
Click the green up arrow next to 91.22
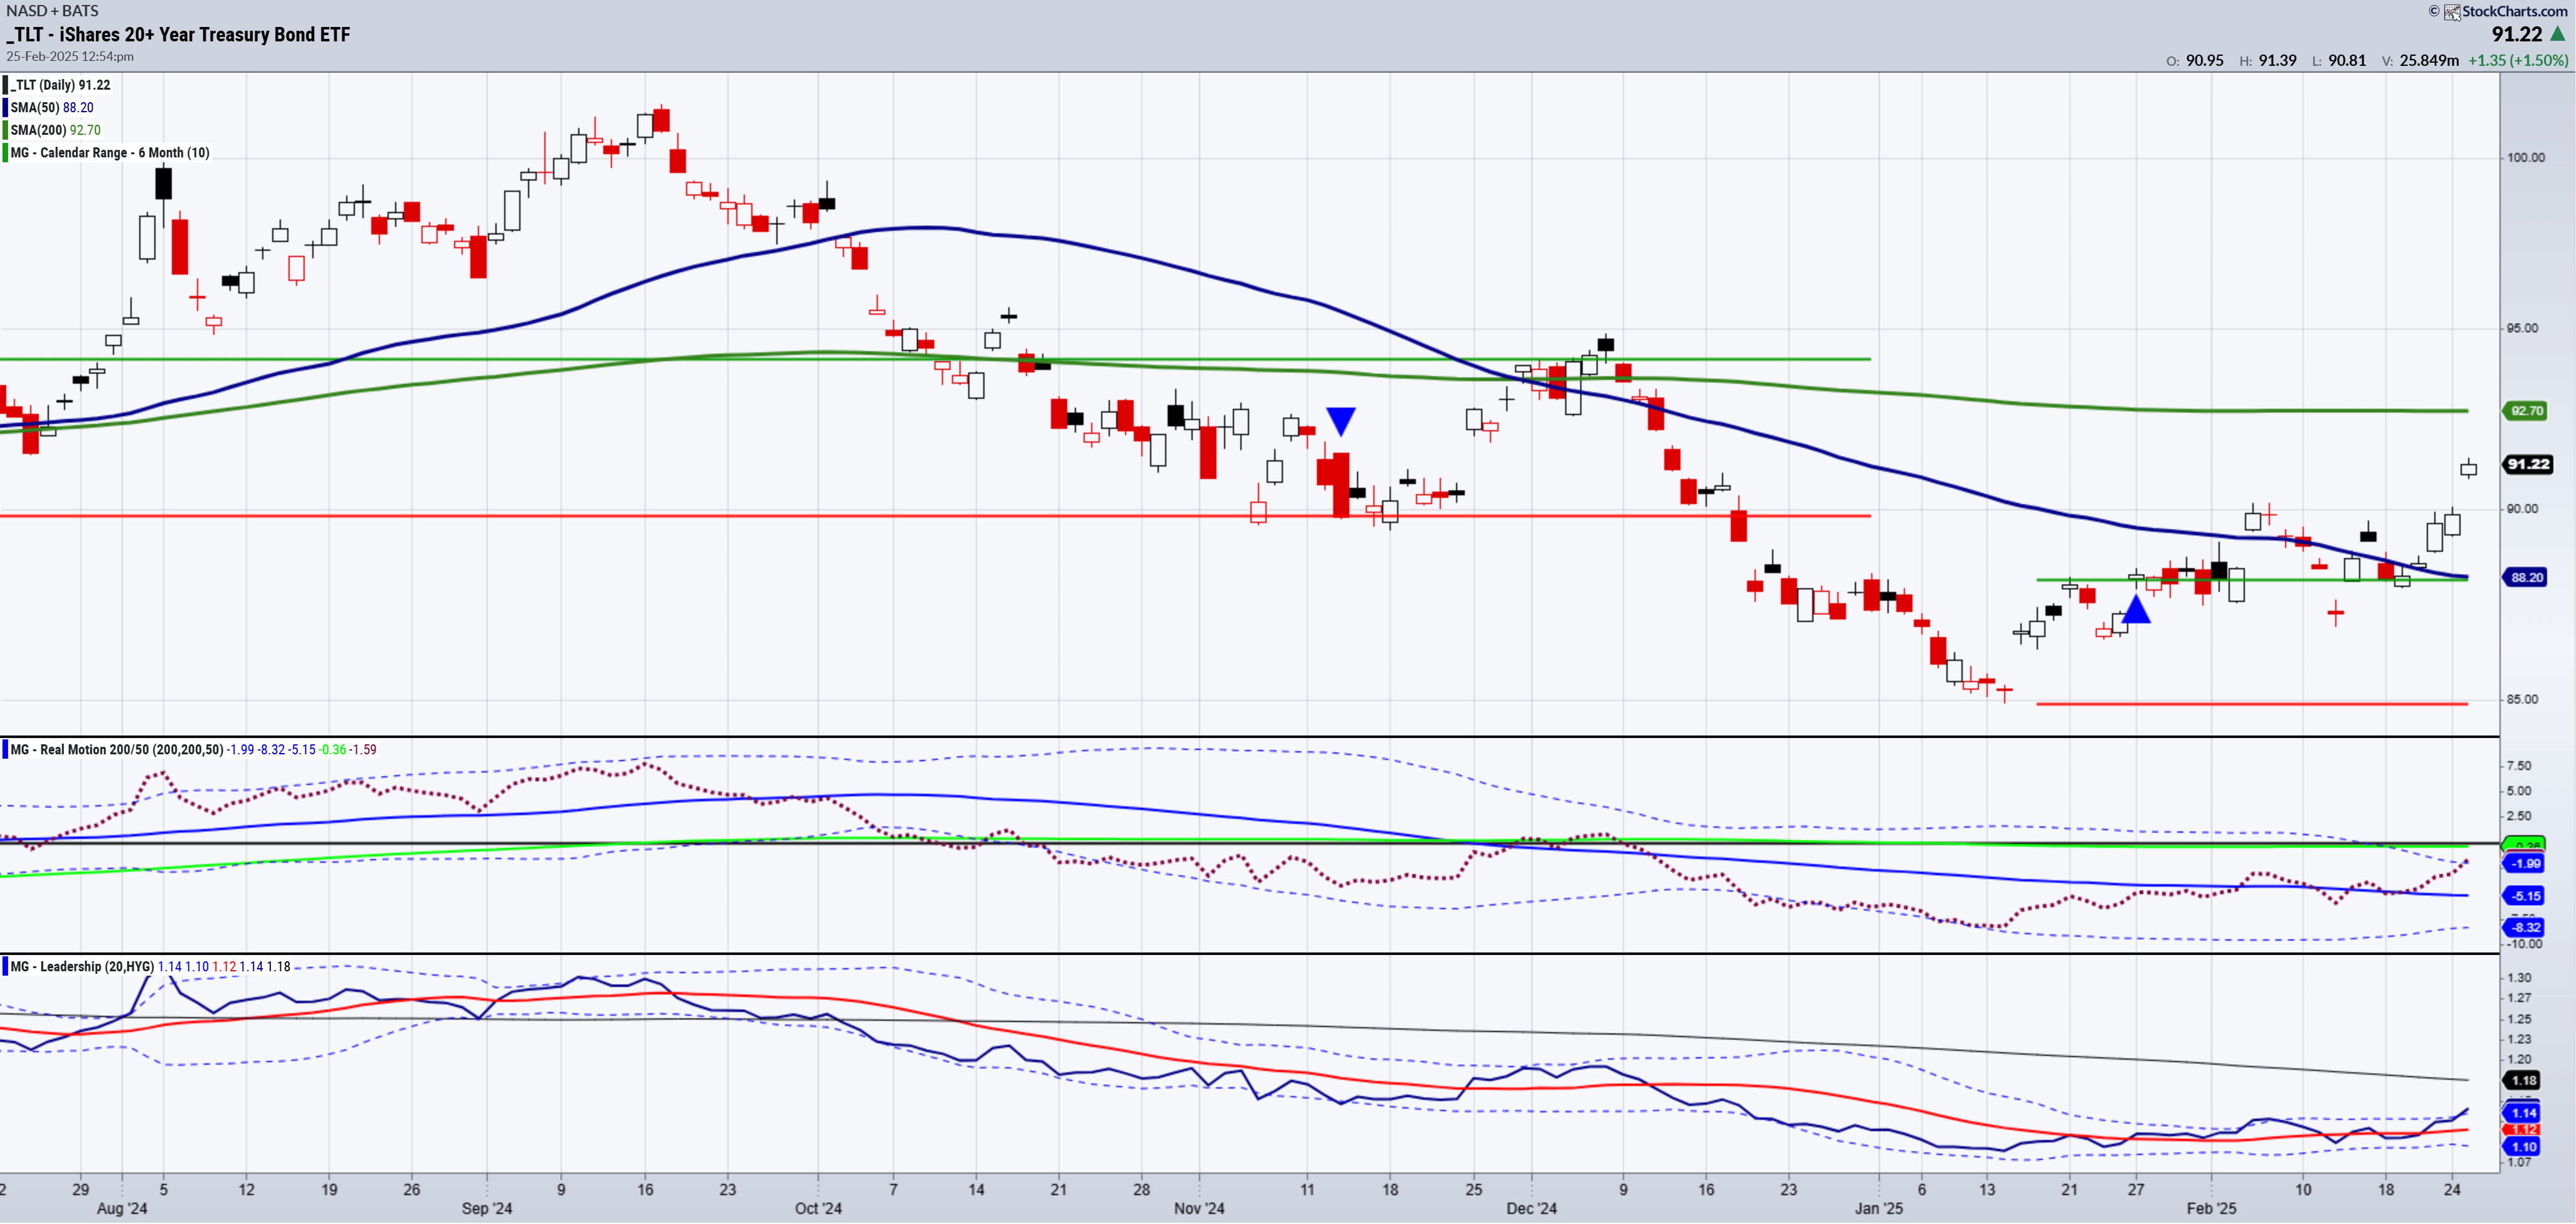click(x=2558, y=34)
